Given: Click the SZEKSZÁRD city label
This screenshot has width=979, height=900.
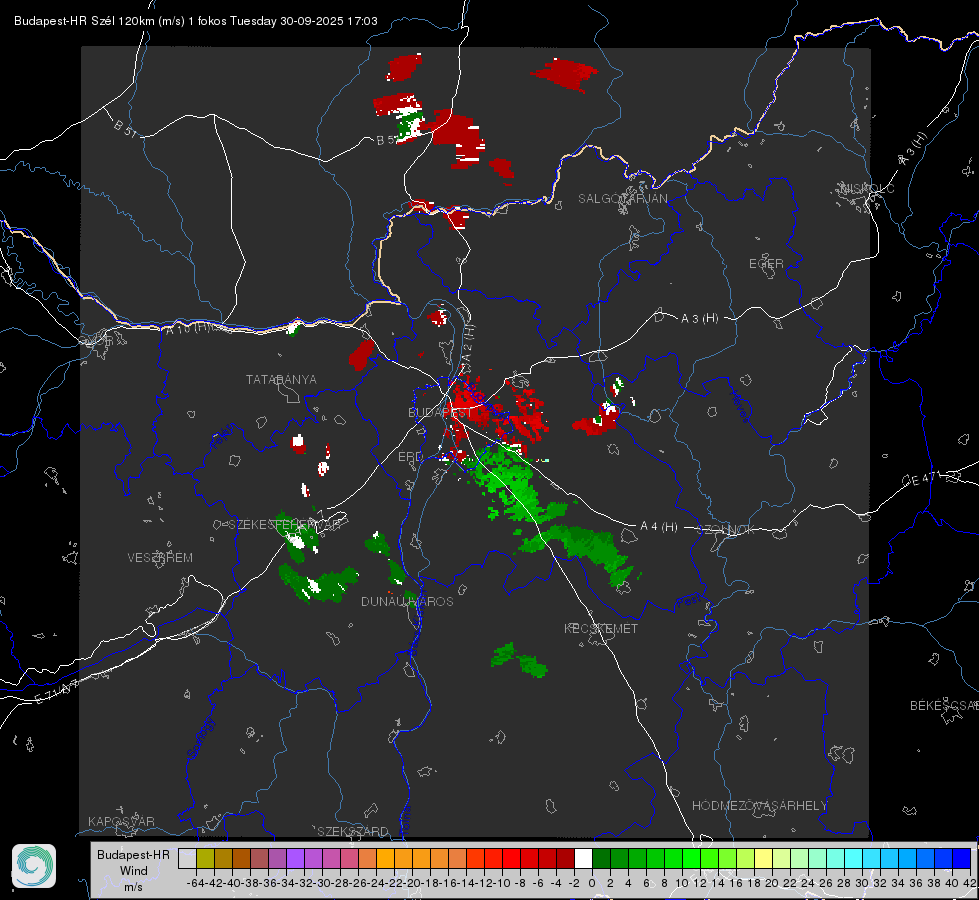Looking at the screenshot, I should (353, 831).
